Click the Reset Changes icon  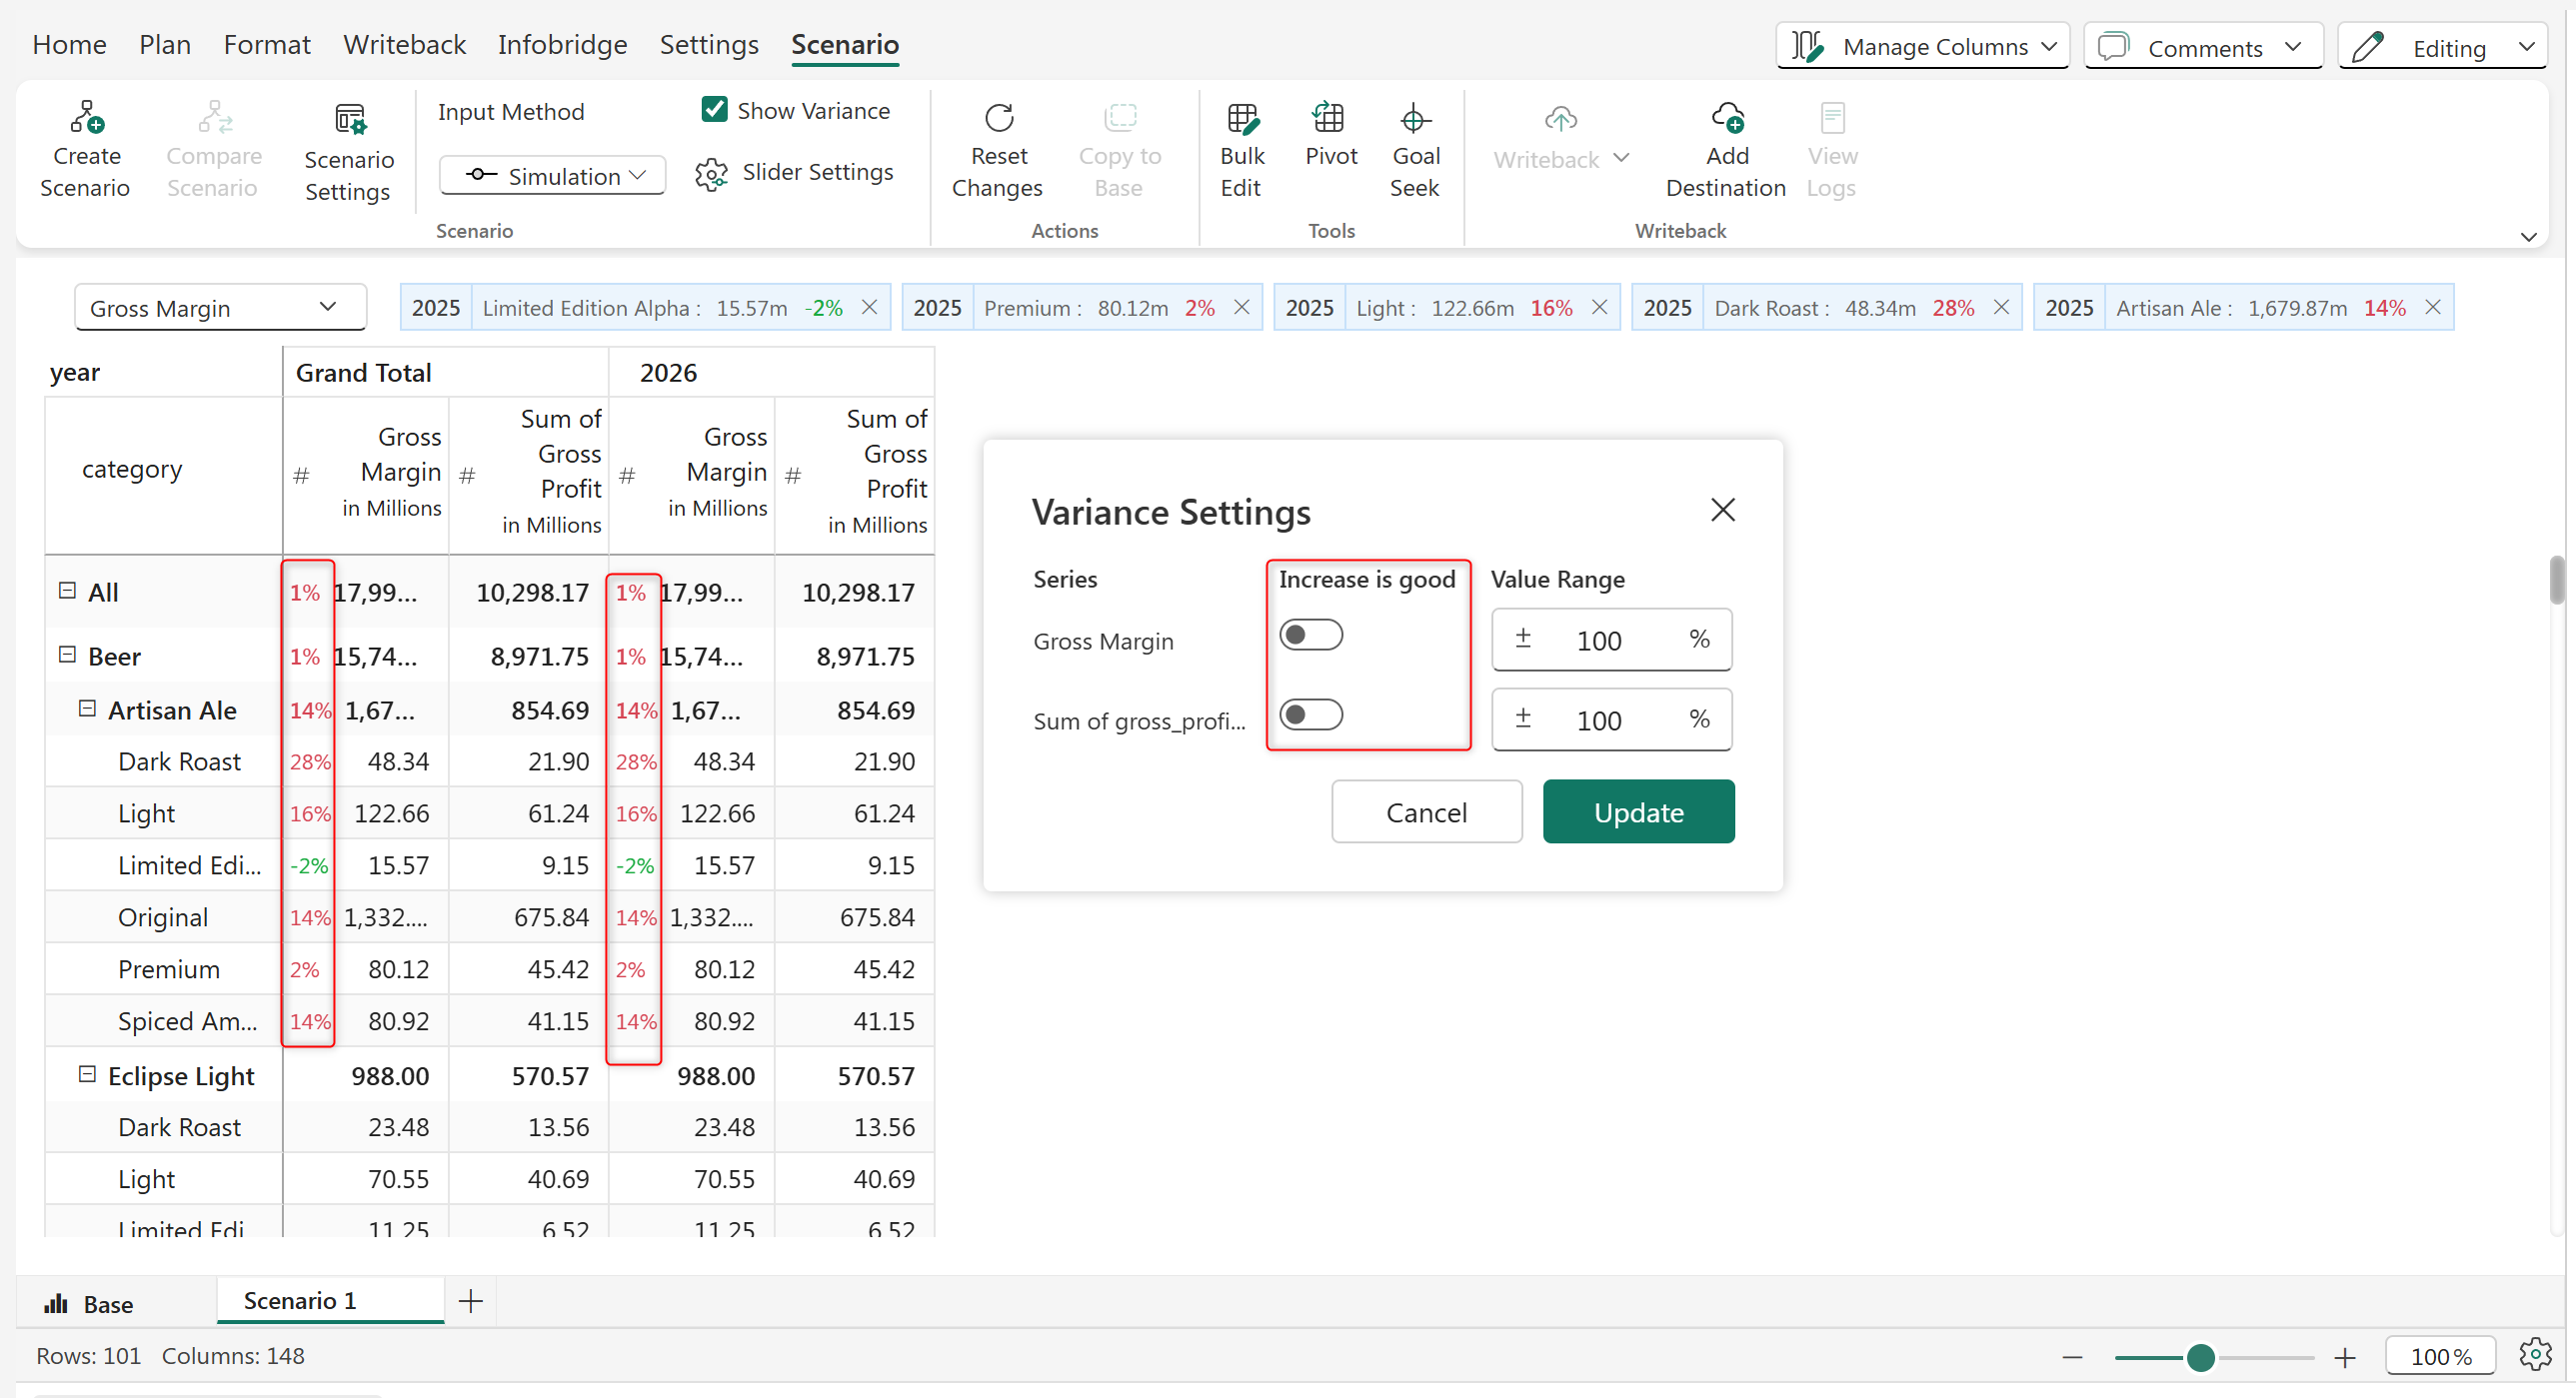pos(998,119)
